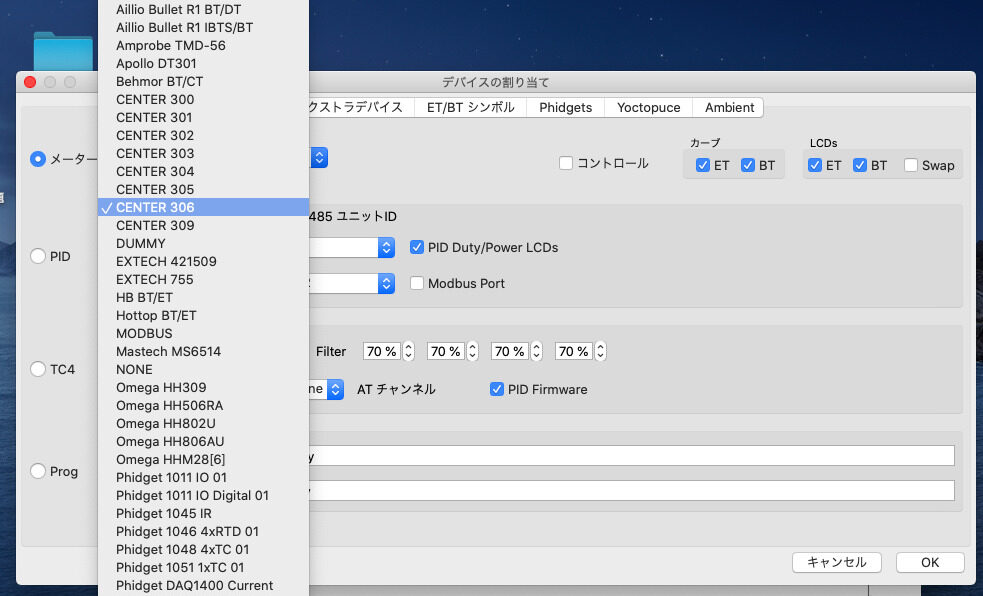Click the first Filter 70% stepper
983x596 pixels.
click(409, 351)
